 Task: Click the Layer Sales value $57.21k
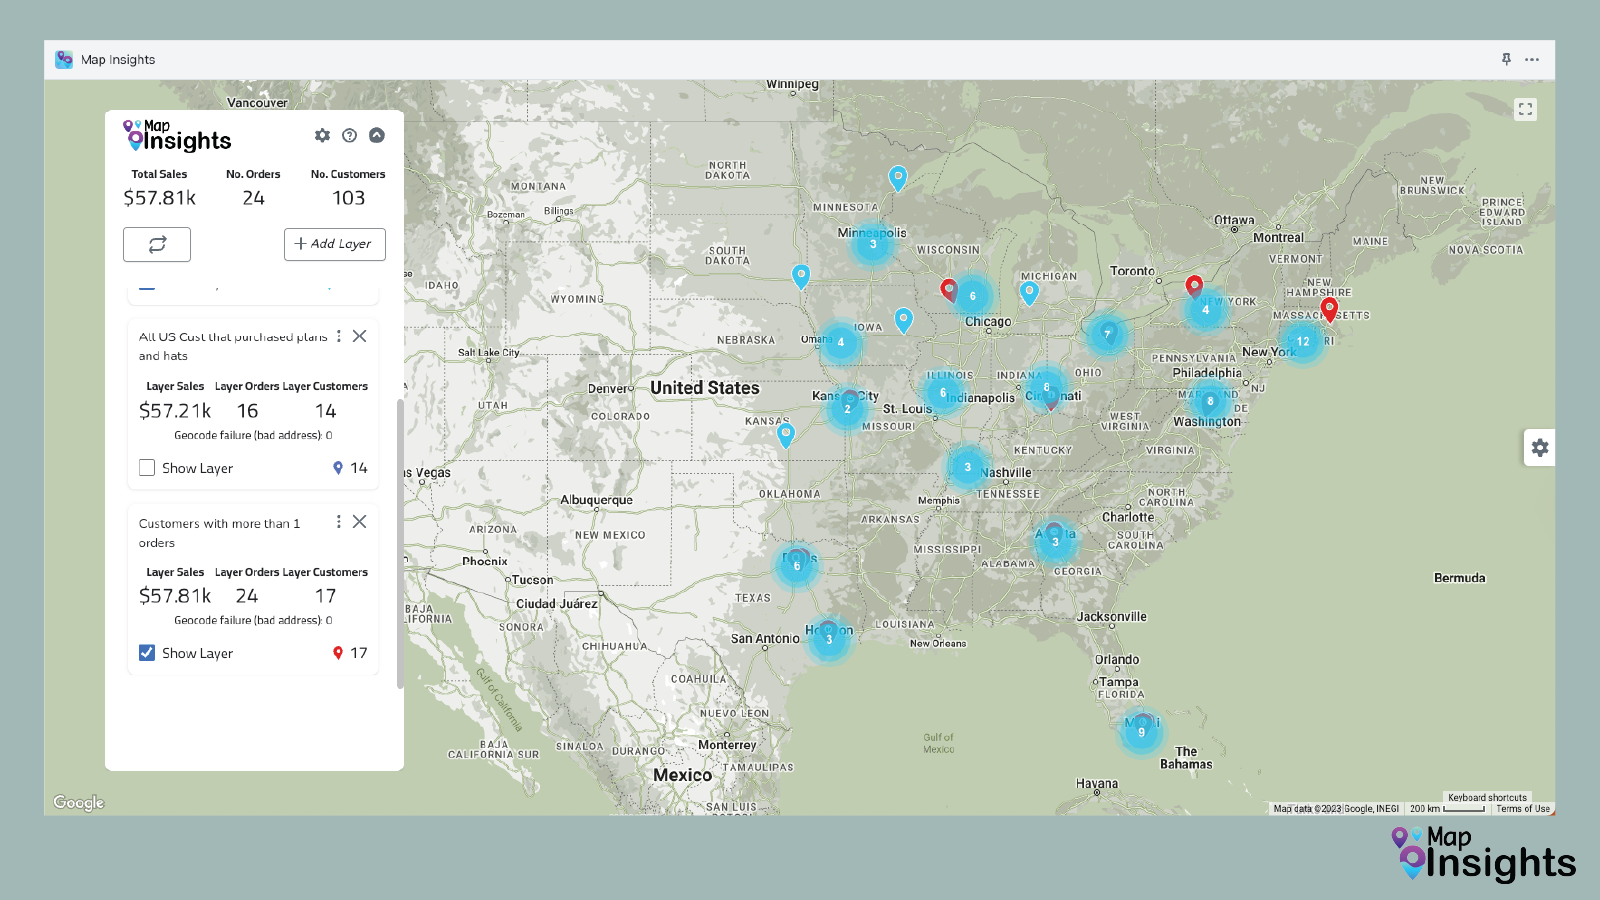coord(175,411)
